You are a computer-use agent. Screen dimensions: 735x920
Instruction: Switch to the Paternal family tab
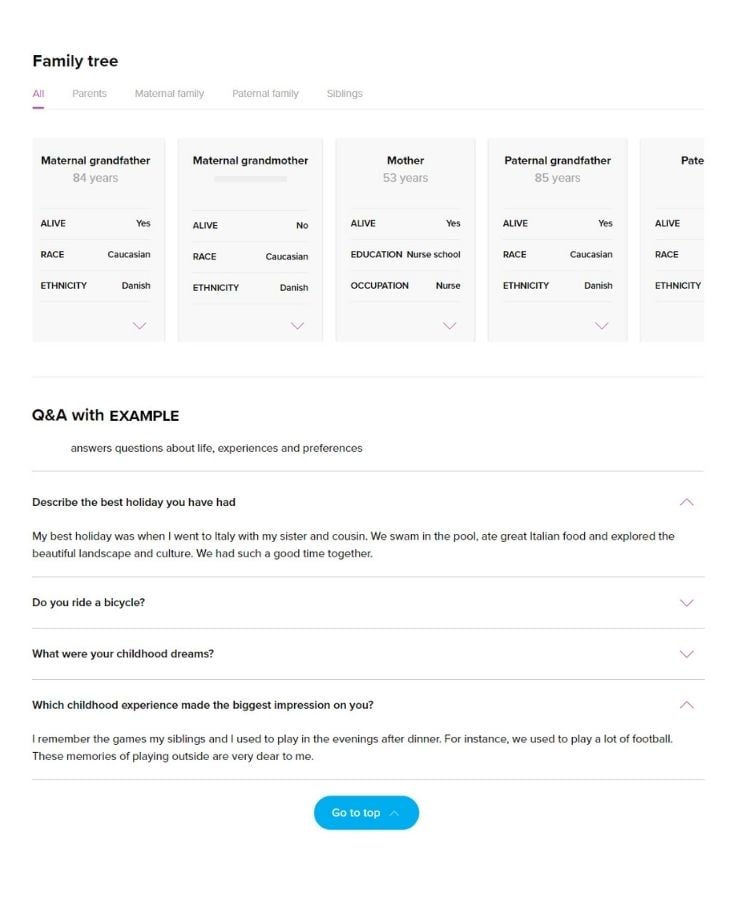click(x=264, y=93)
